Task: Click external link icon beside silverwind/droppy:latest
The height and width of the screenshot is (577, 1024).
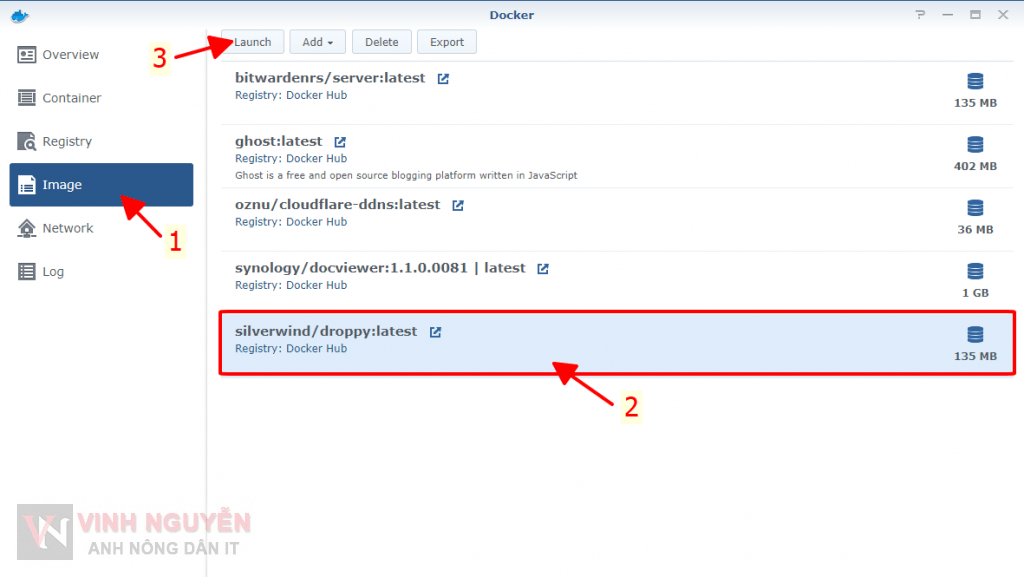Action: [x=435, y=332]
